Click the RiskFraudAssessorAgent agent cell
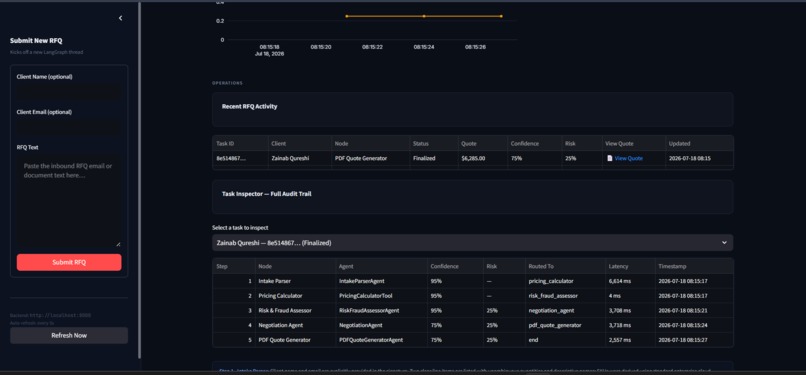 (x=381, y=310)
